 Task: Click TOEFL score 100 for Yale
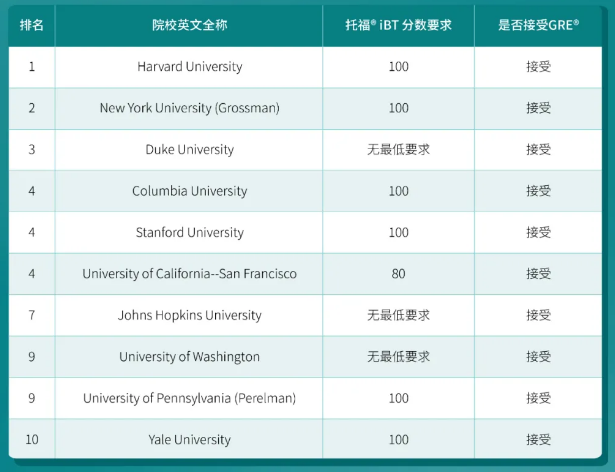pos(398,439)
